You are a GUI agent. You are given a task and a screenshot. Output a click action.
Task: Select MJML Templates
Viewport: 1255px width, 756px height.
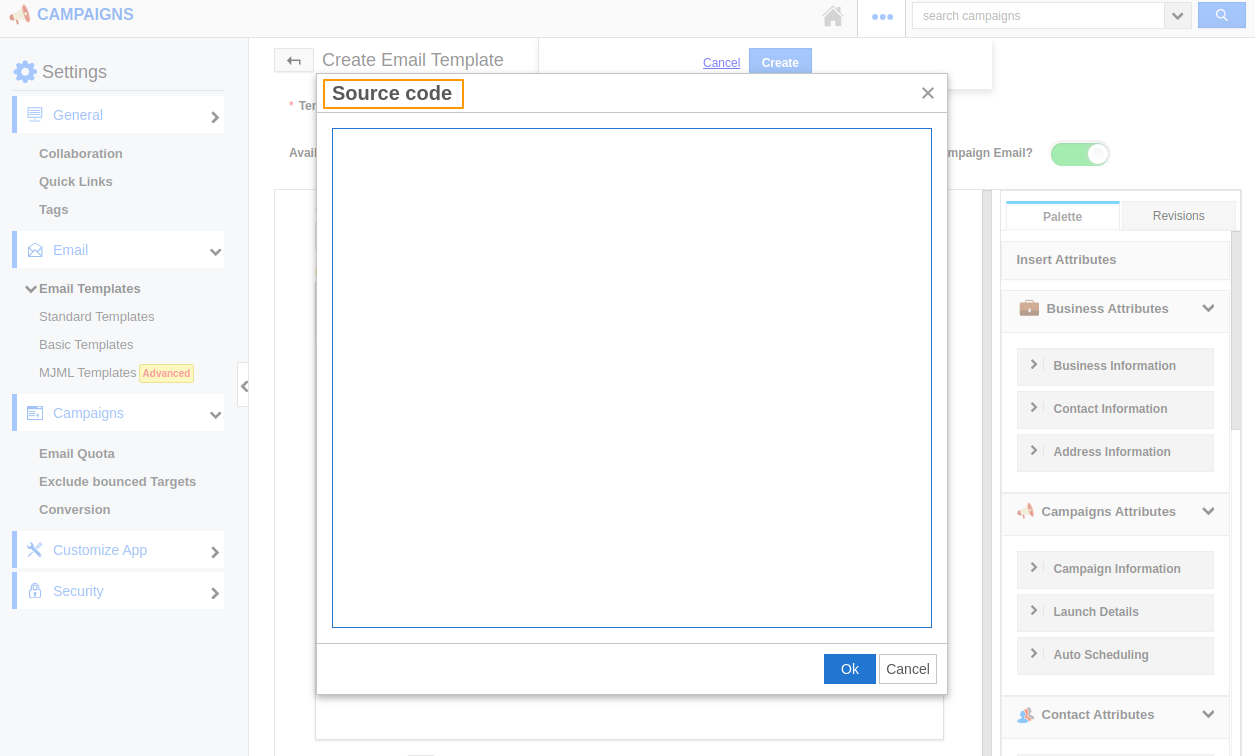(x=87, y=372)
